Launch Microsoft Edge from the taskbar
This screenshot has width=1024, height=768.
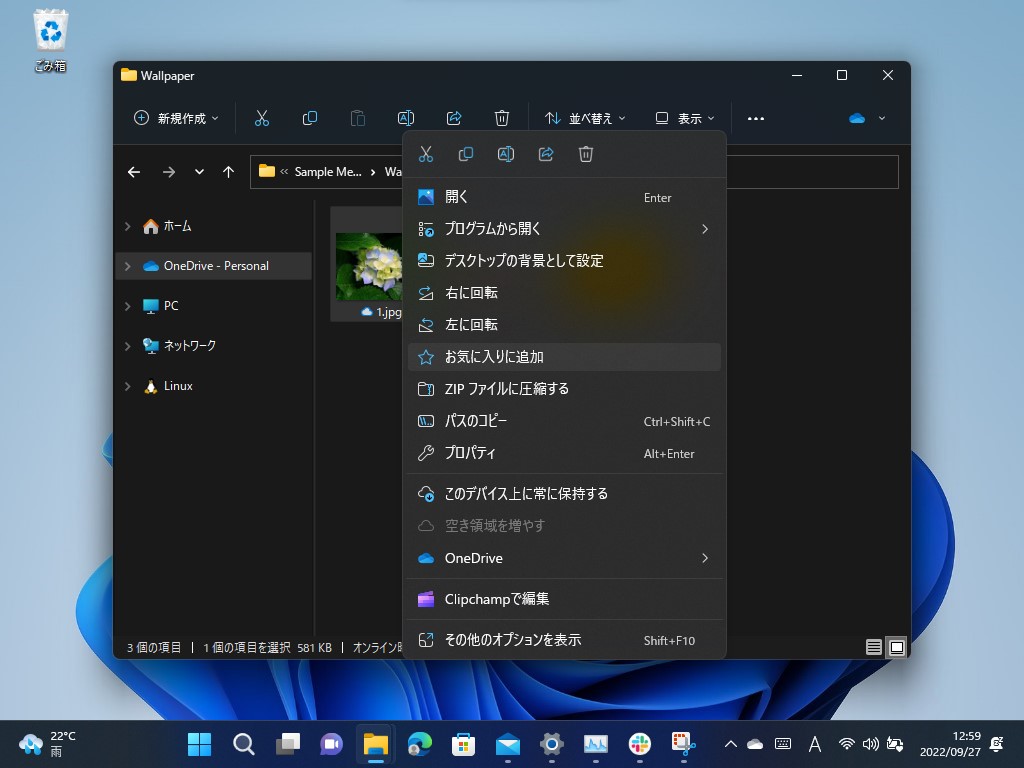[x=419, y=744]
